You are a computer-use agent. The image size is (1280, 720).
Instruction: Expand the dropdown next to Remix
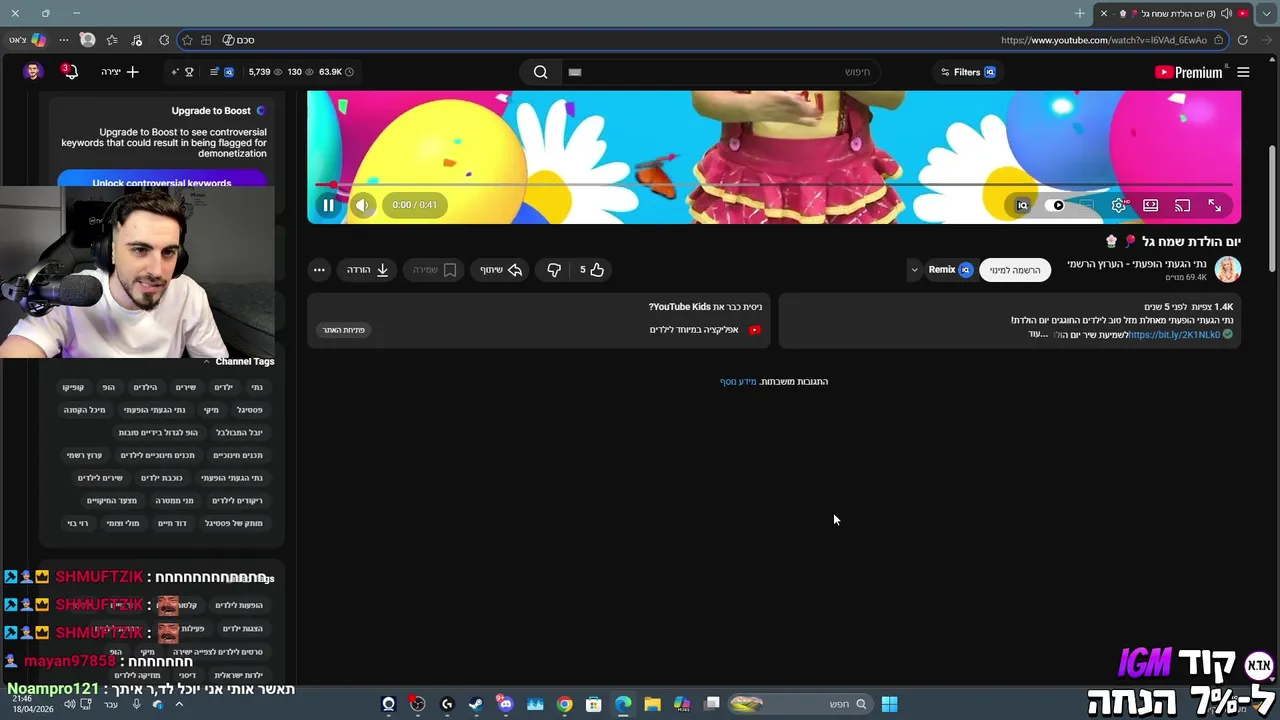point(913,270)
